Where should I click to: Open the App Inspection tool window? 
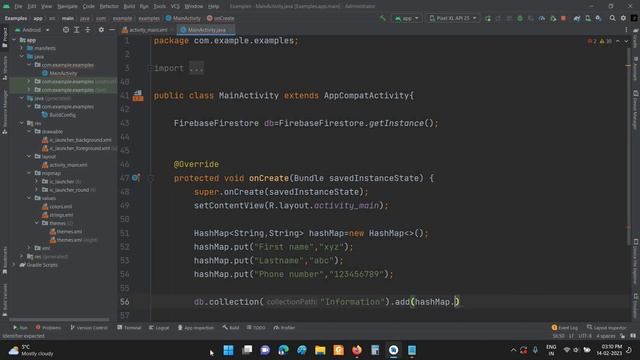[196, 328]
